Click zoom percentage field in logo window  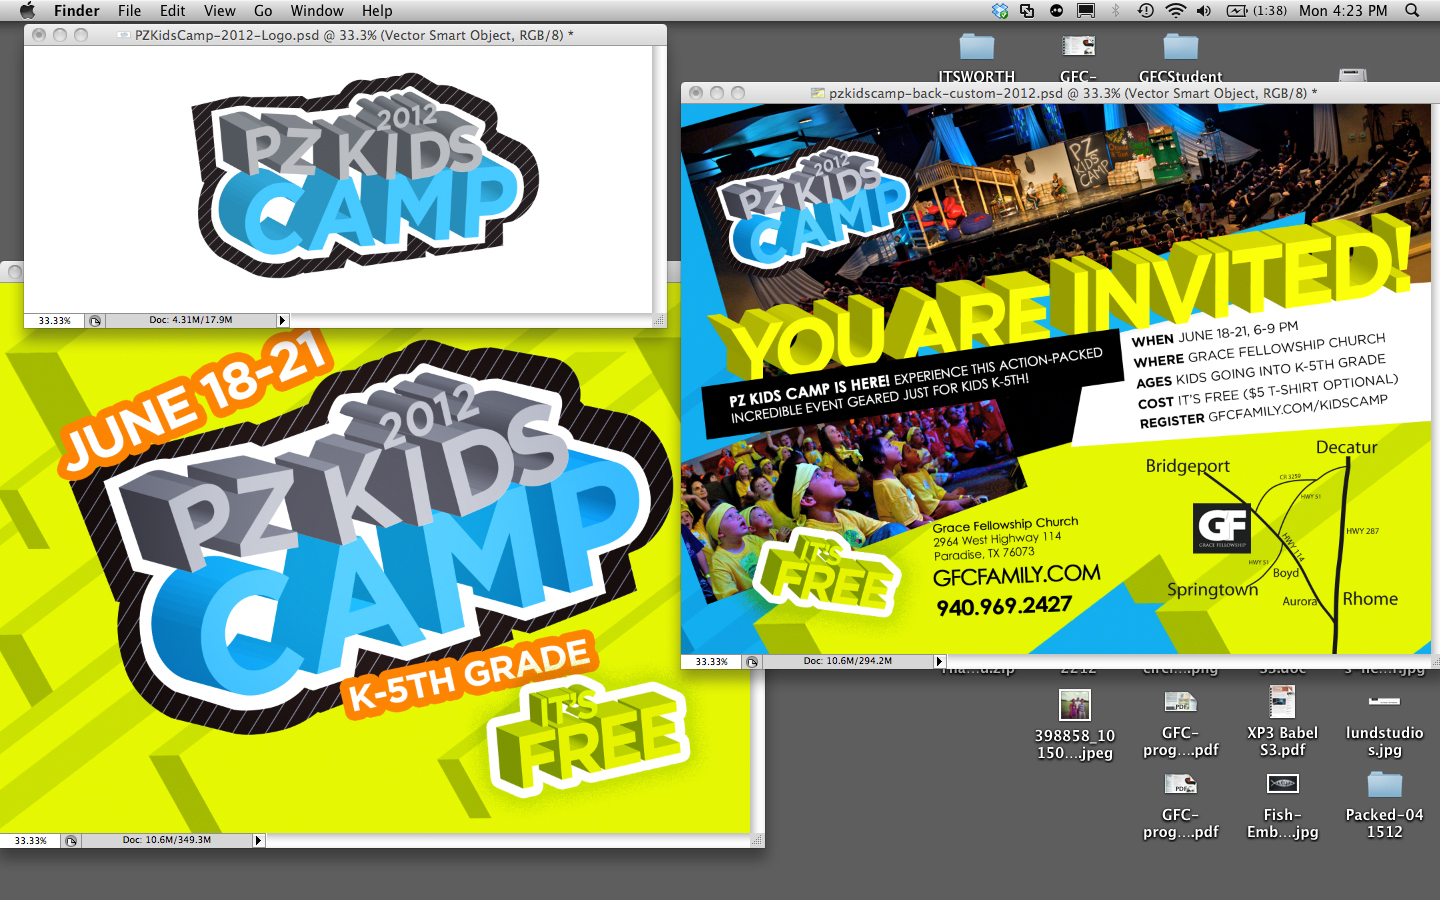pos(54,321)
